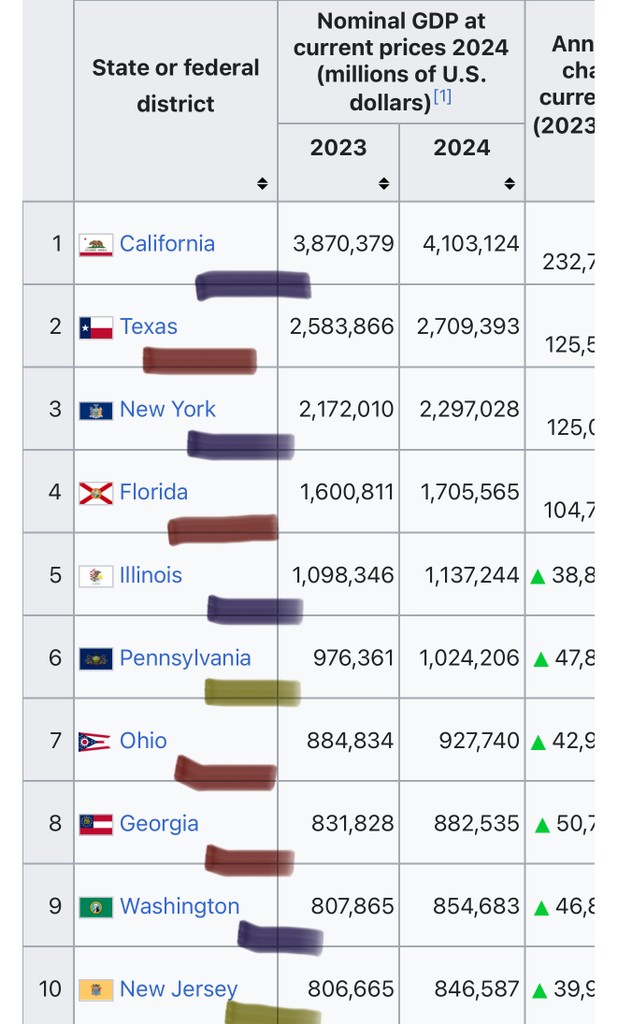Screen dimensions: 617x1024
Task: Sort table by 2024 GDP column
Action: 510,184
